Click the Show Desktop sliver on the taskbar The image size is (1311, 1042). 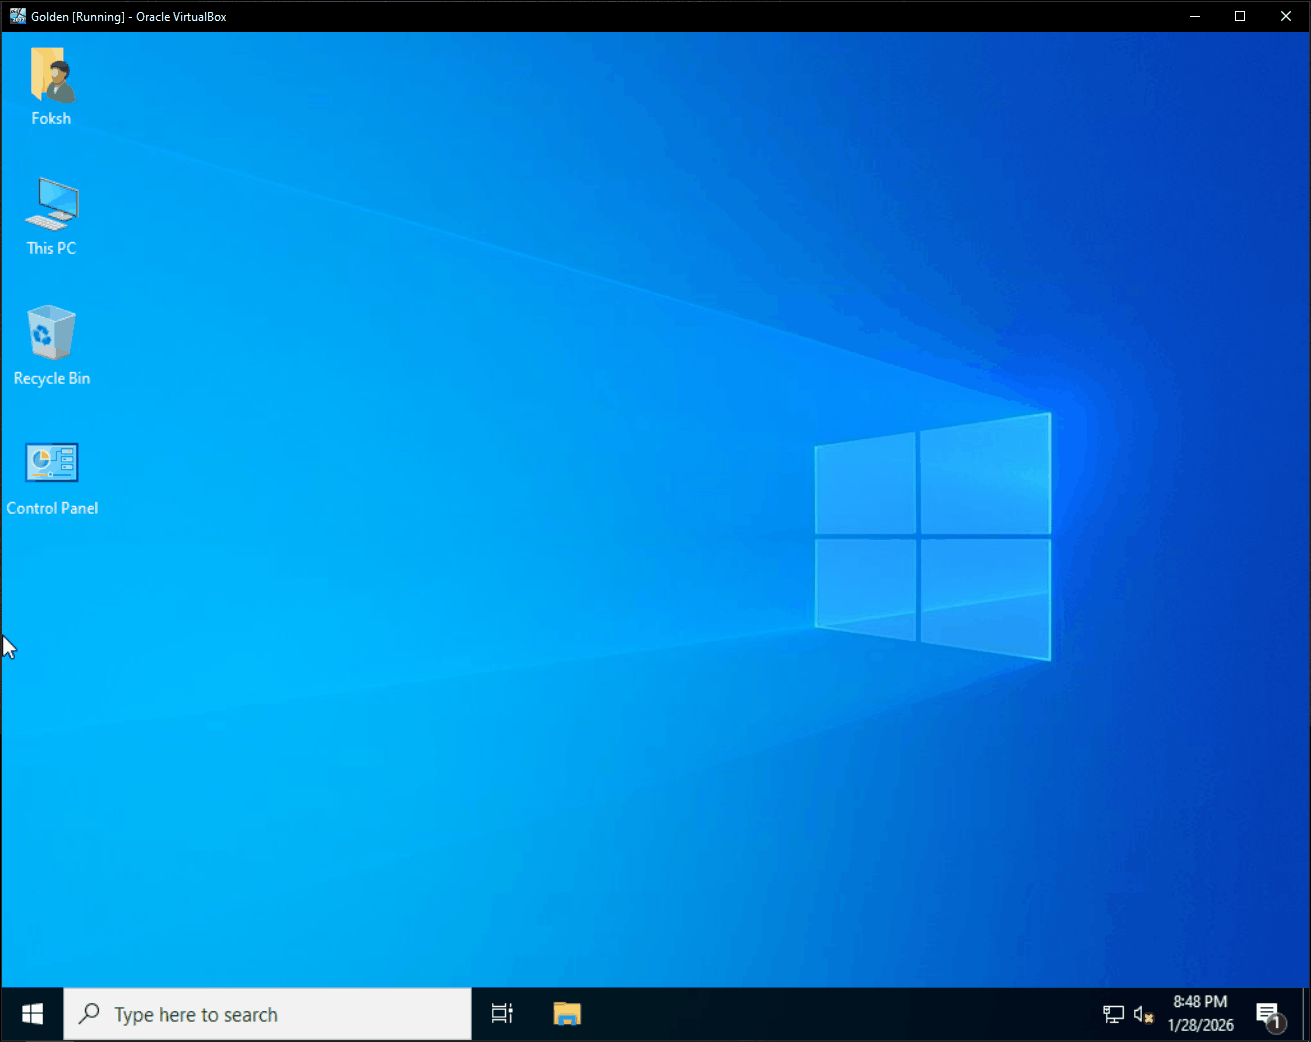[x=1306, y=1014]
